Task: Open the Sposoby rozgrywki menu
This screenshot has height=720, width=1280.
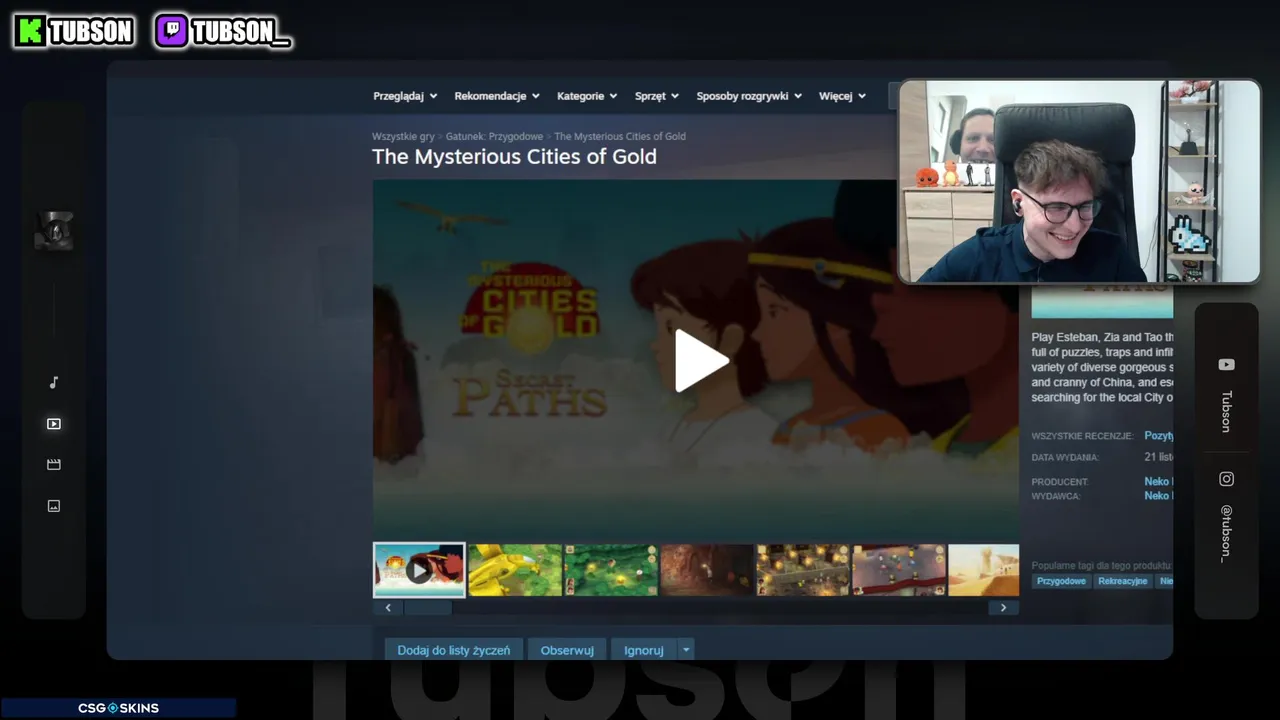Action: click(x=749, y=96)
